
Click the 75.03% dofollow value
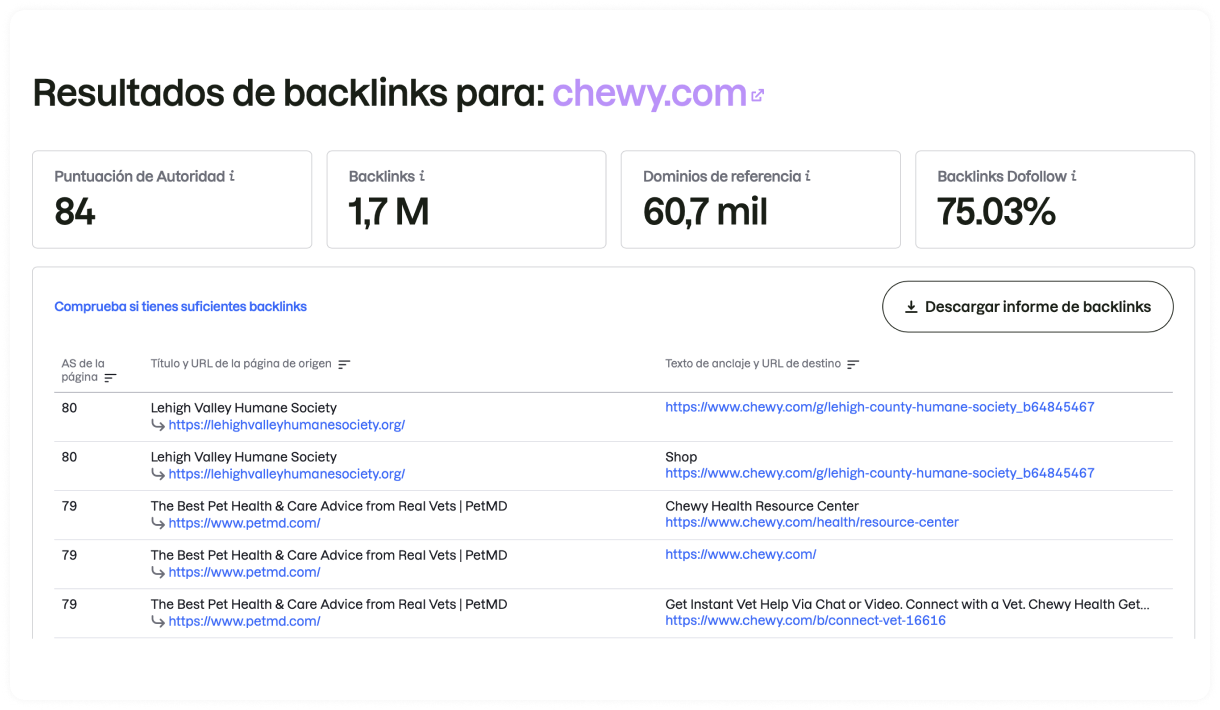coord(996,212)
